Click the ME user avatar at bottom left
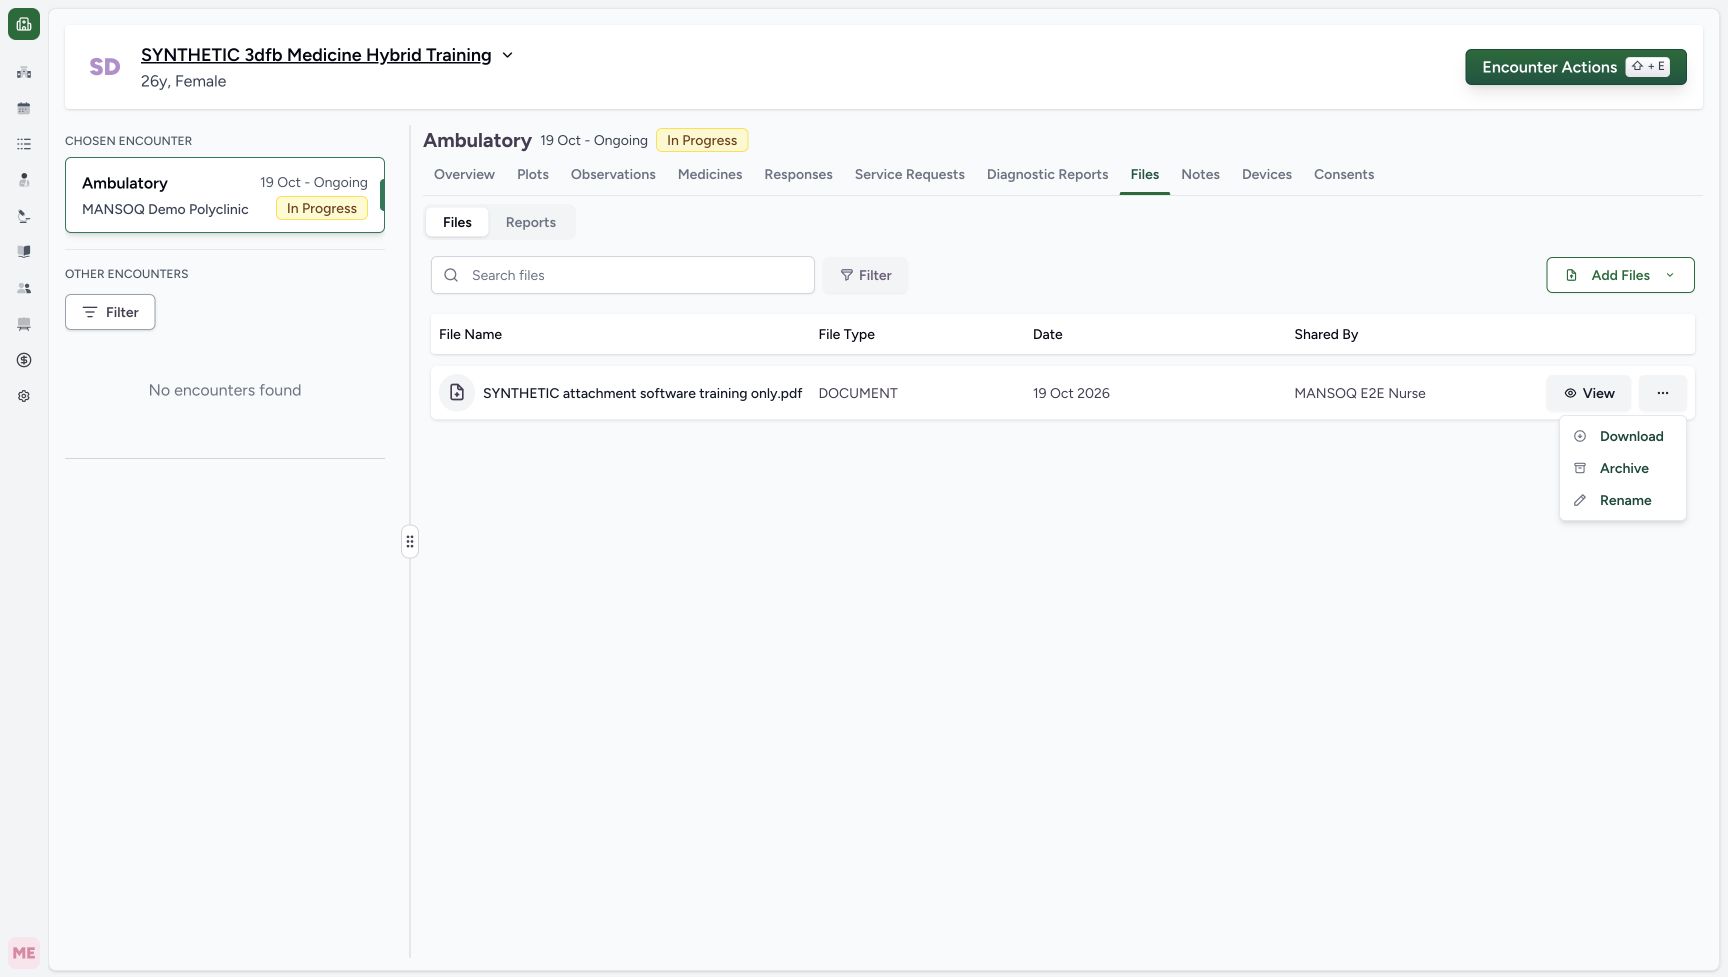This screenshot has width=1728, height=977. pos(24,953)
